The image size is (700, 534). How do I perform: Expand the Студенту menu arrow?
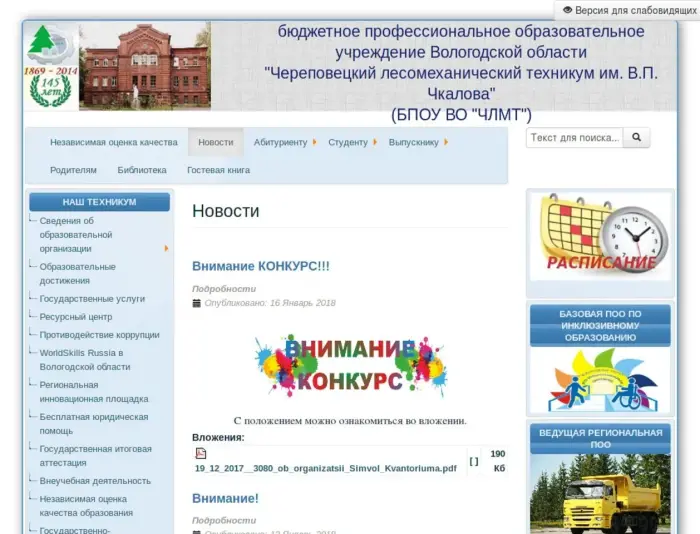375,142
